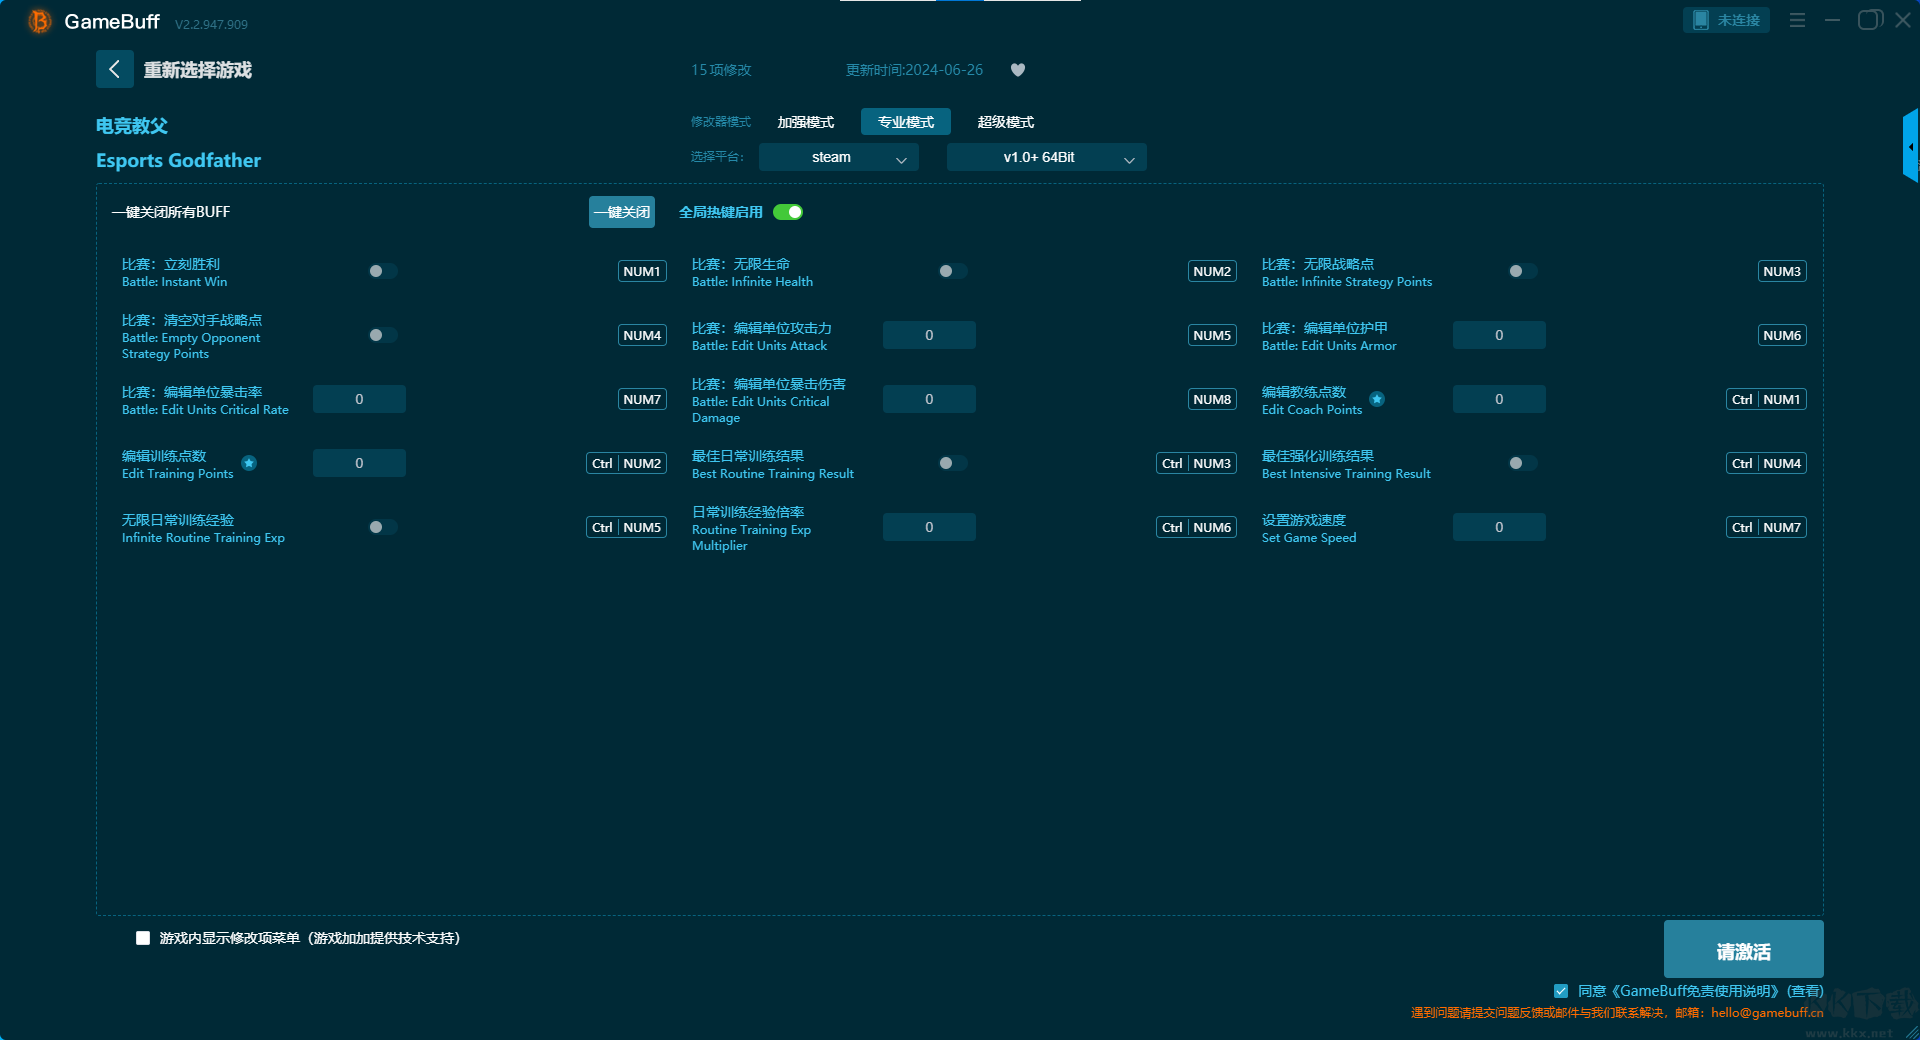Click the Ctrl NUM6 hotkey for Exp Multiplier

1197,527
